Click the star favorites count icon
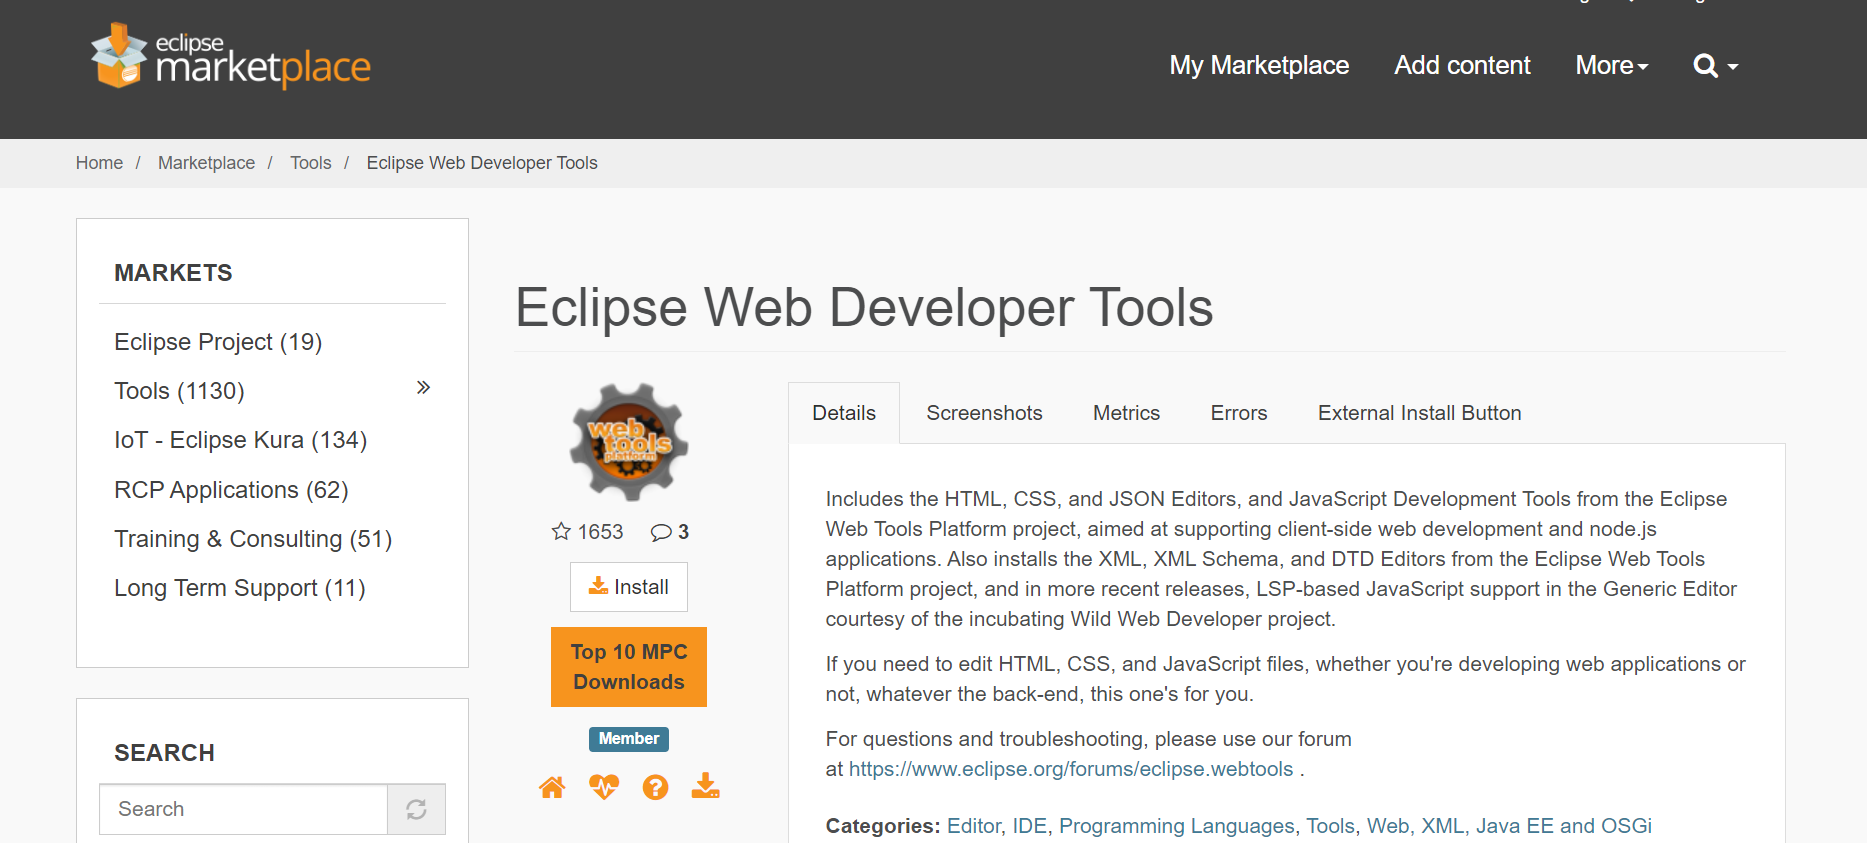1867x843 pixels. [561, 532]
